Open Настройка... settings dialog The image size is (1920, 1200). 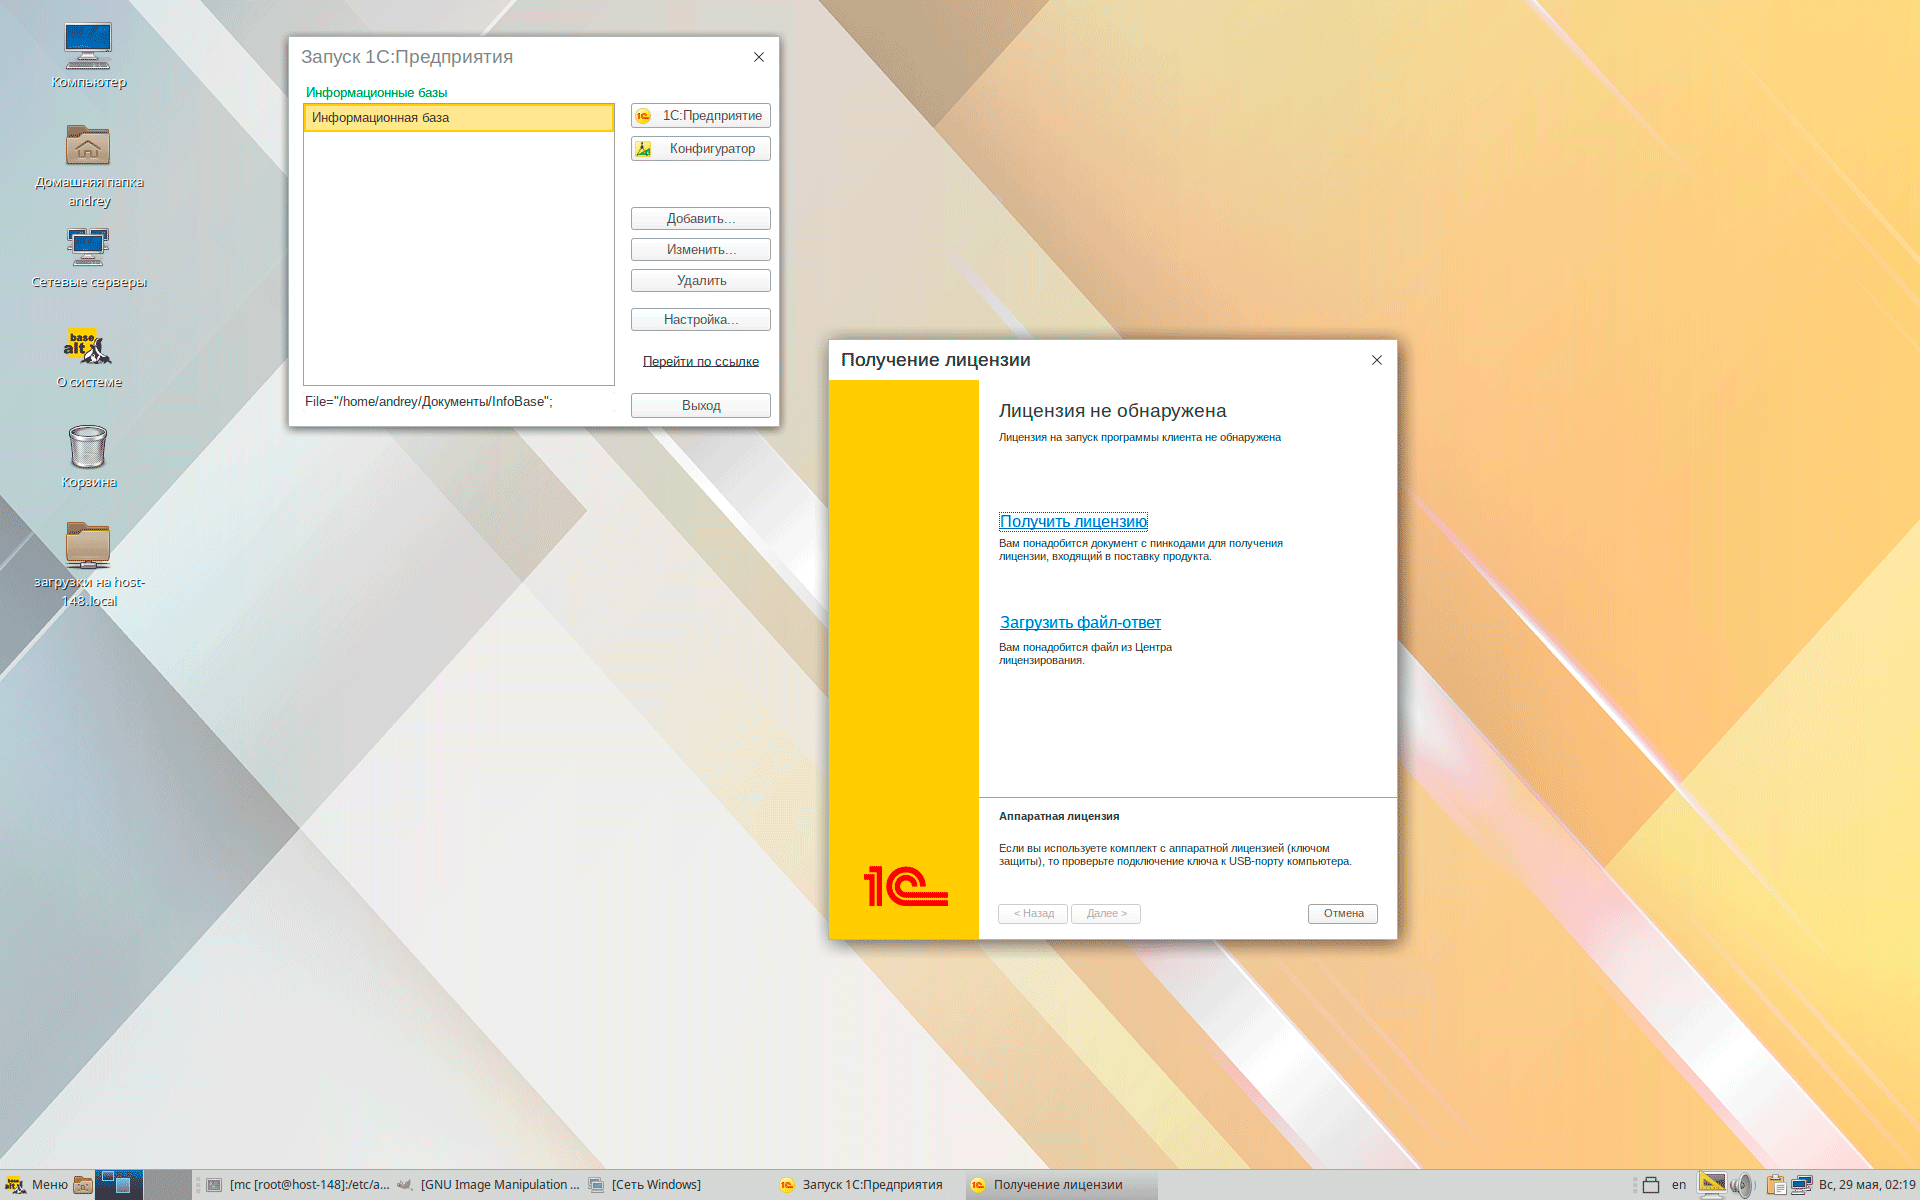click(x=700, y=320)
